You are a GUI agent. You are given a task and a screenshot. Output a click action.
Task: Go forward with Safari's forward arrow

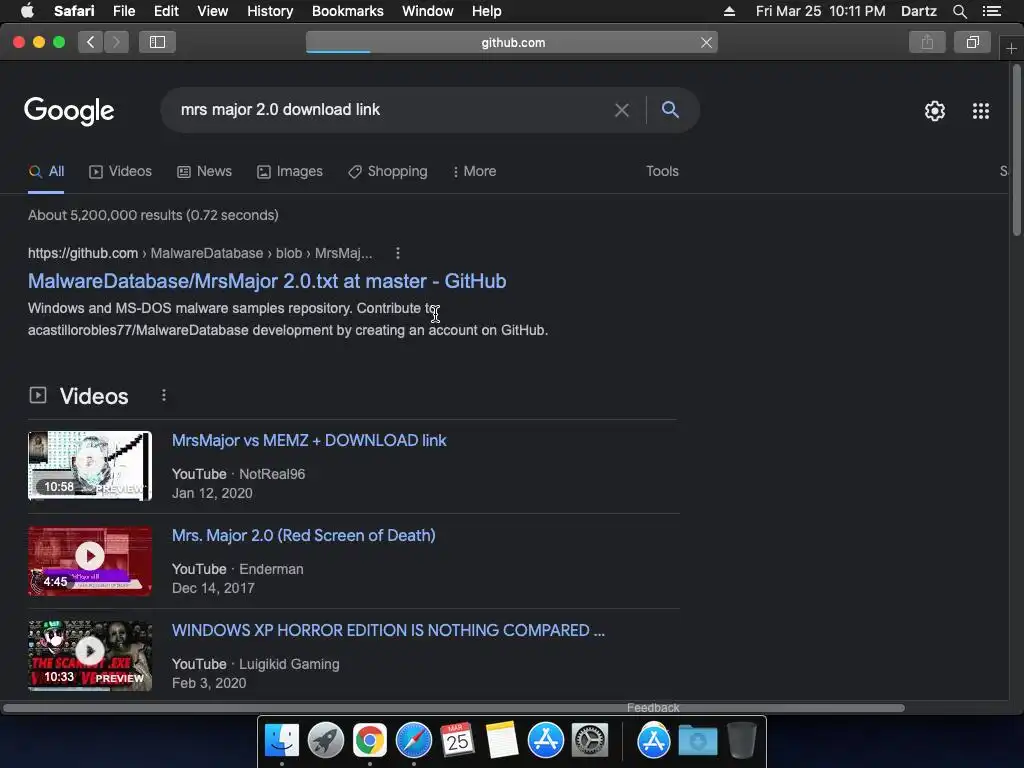[116, 42]
